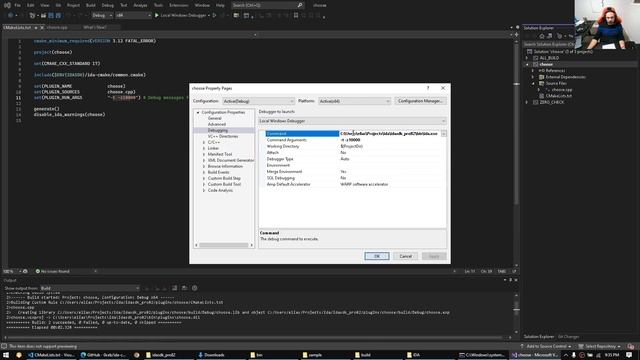The height and width of the screenshot is (360, 640).
Task: Select choose.cpp file in Solution Explorer
Action: [562, 89]
